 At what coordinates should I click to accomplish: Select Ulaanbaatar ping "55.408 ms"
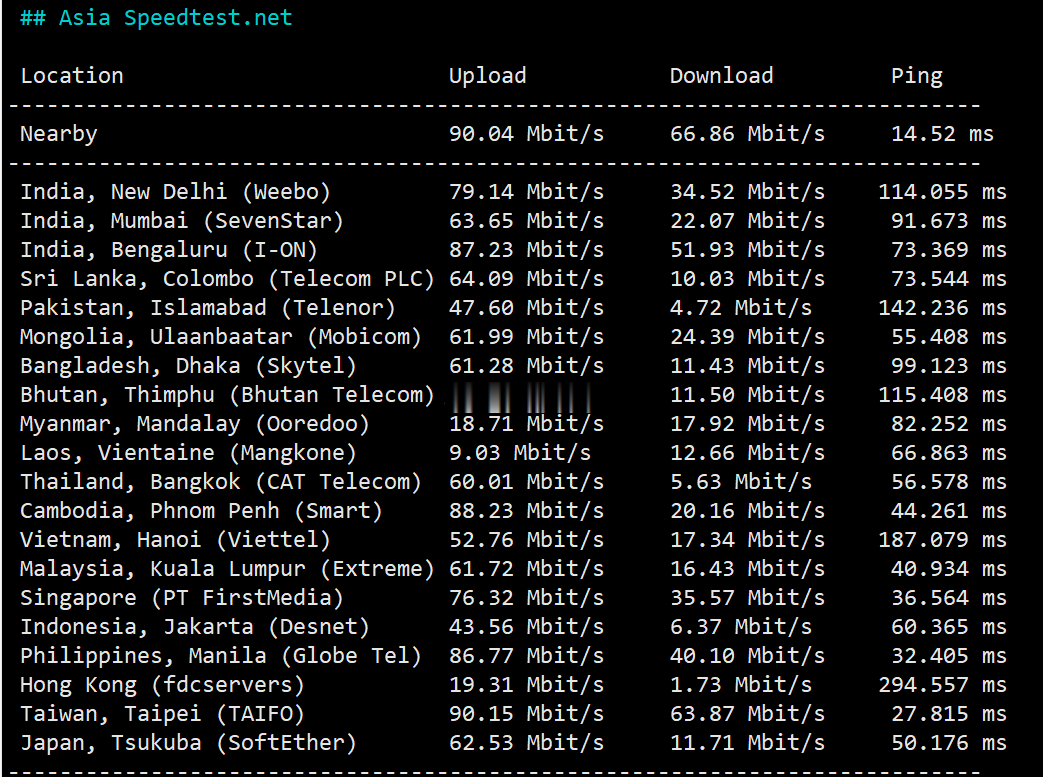click(x=949, y=337)
